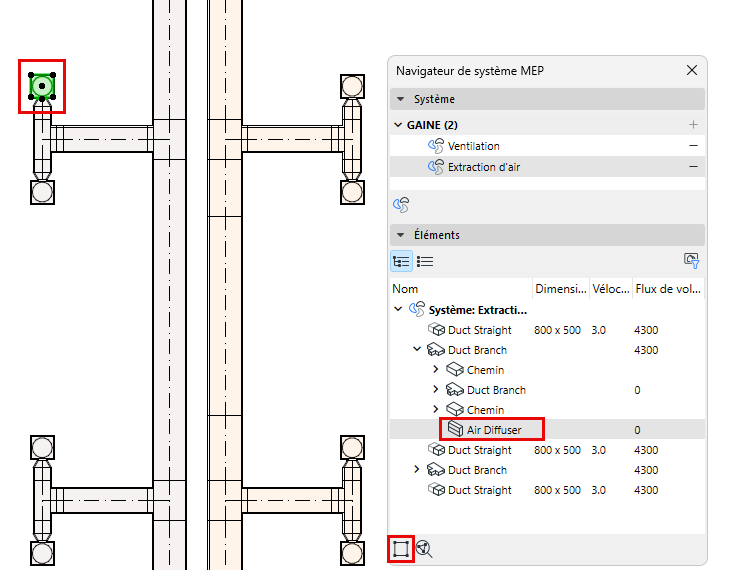730x570 pixels.
Task: Switch to flat list view
Action: [x=425, y=261]
